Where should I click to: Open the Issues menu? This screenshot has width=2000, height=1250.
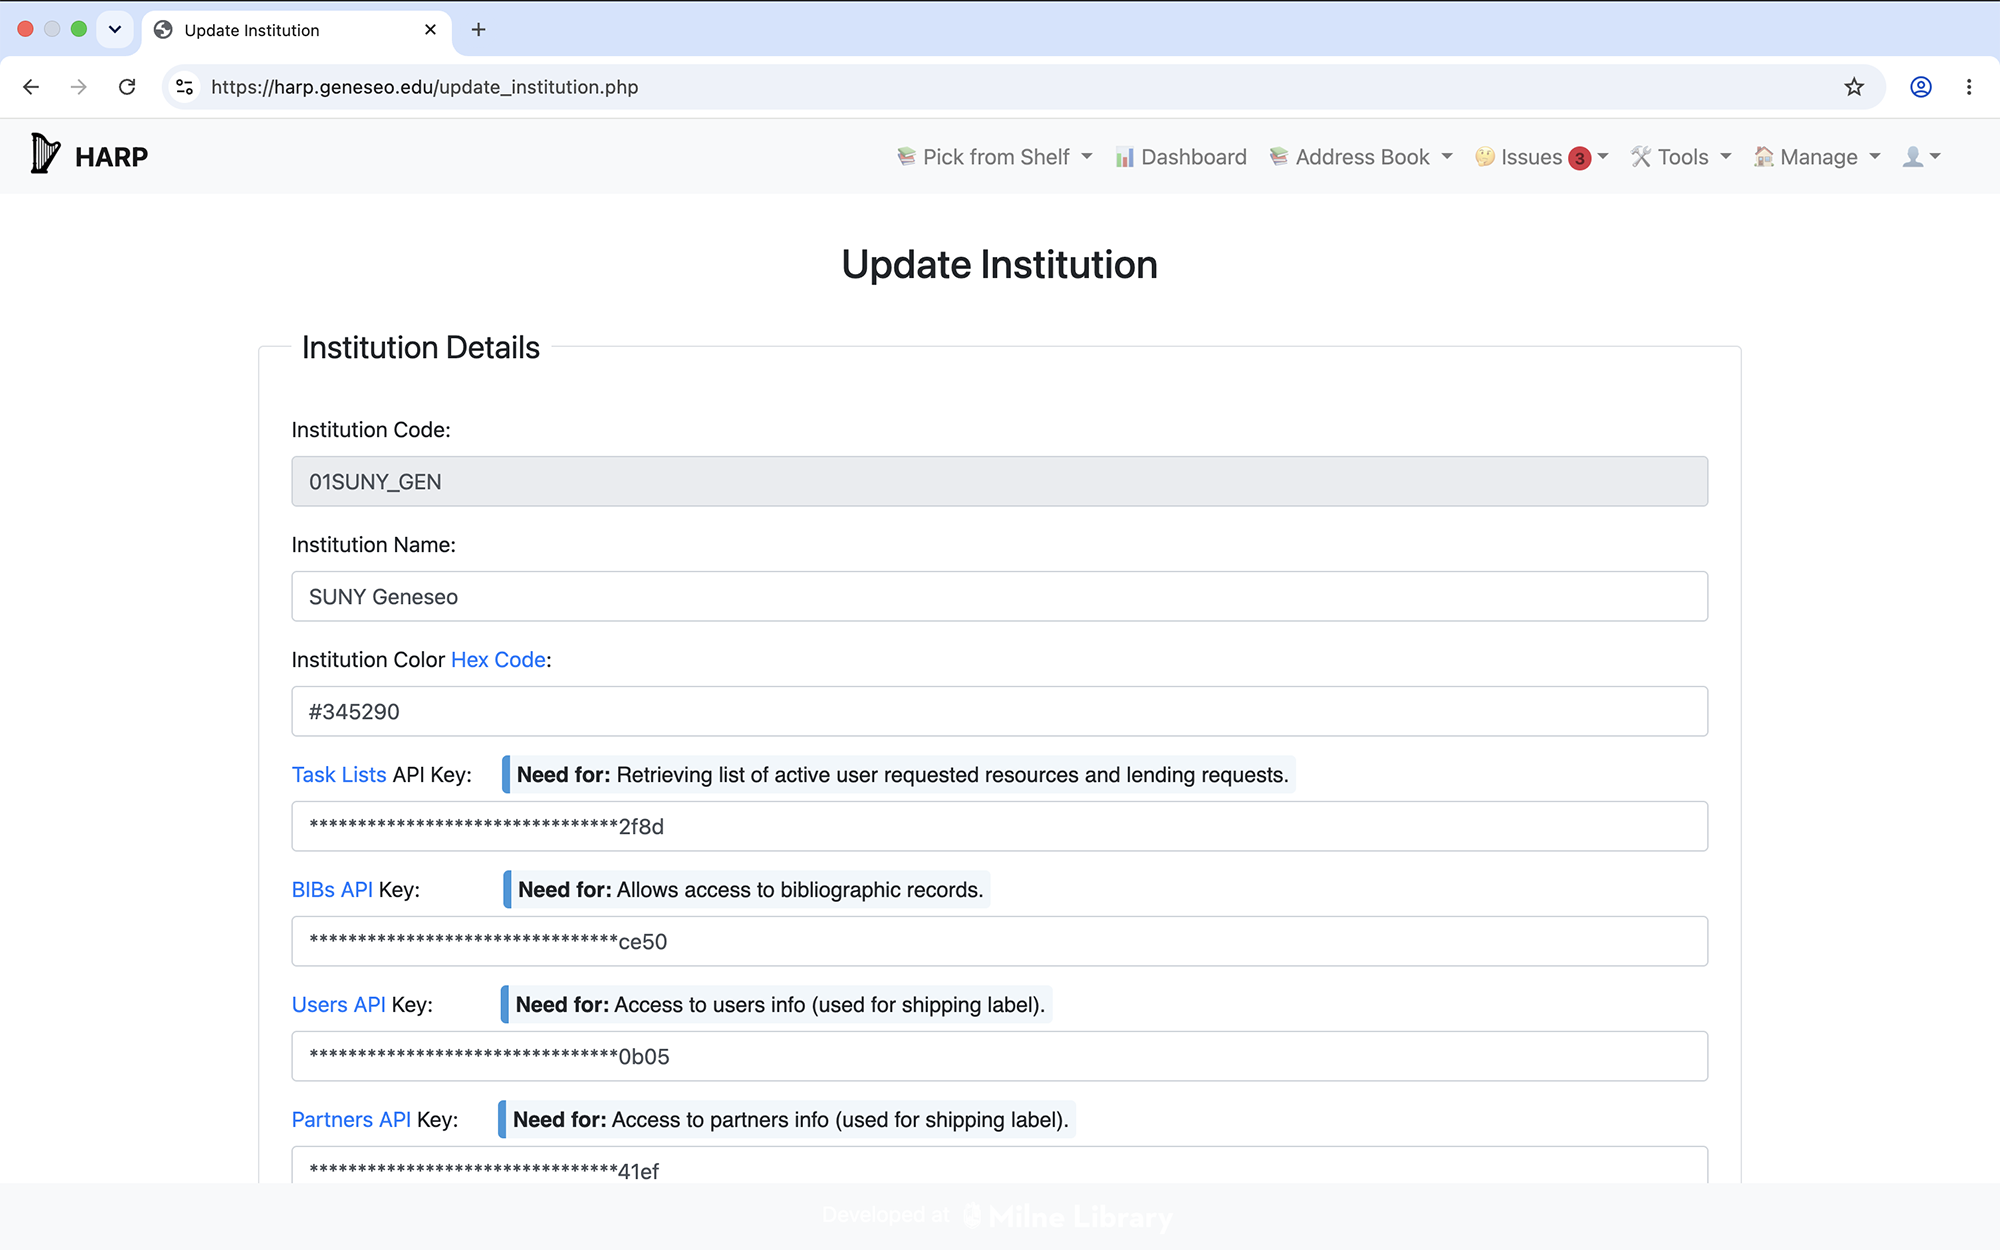point(1541,157)
